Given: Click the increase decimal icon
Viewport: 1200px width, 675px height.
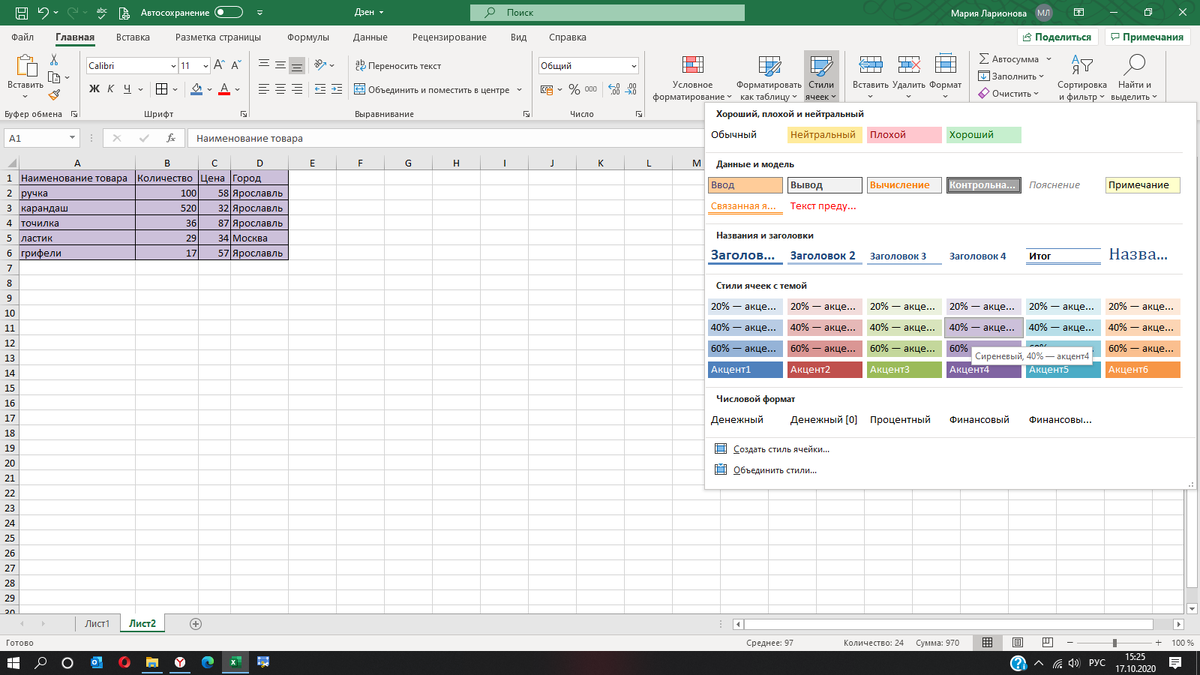Looking at the screenshot, I should 612,89.
